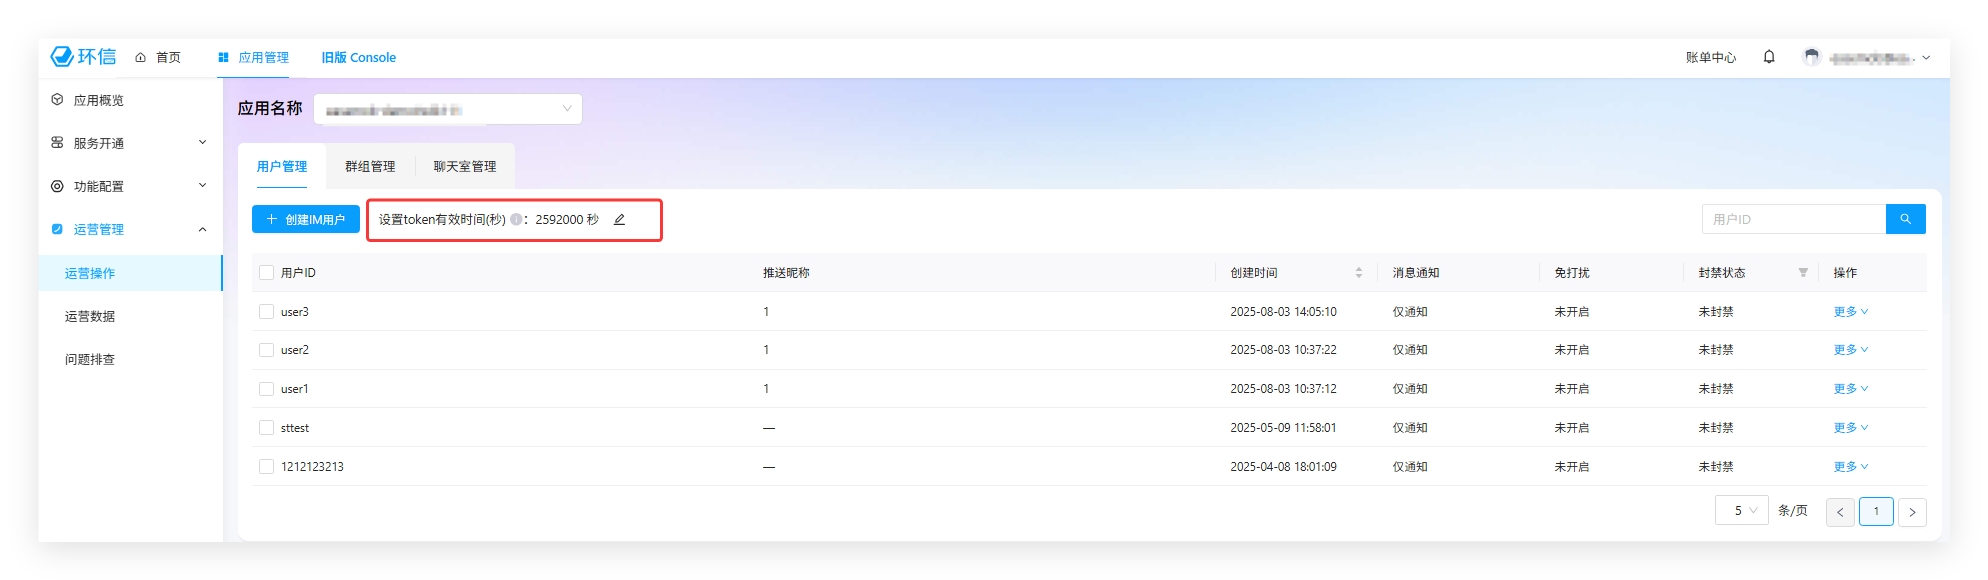Open the 旧版 Console link

(x=358, y=58)
